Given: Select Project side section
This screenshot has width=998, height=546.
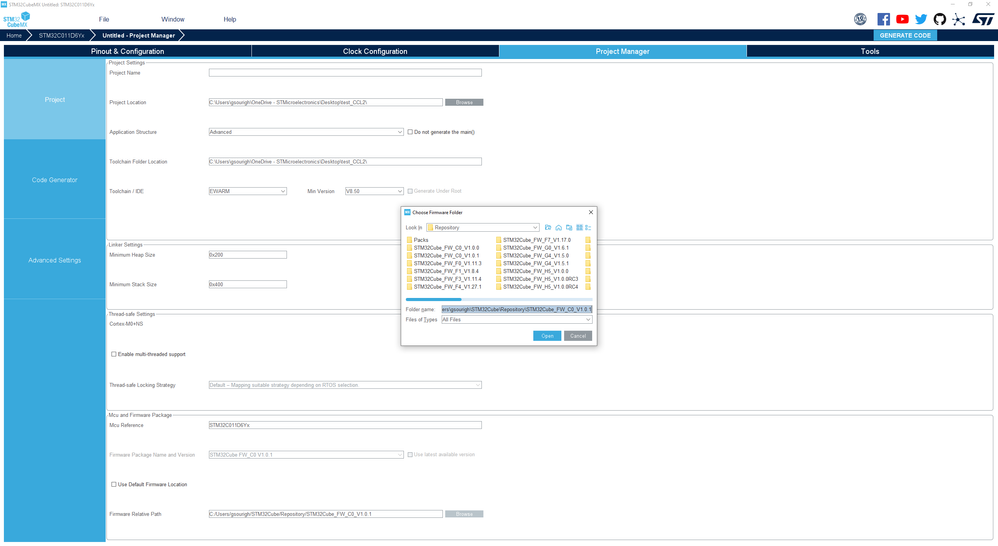Looking at the screenshot, I should point(55,99).
